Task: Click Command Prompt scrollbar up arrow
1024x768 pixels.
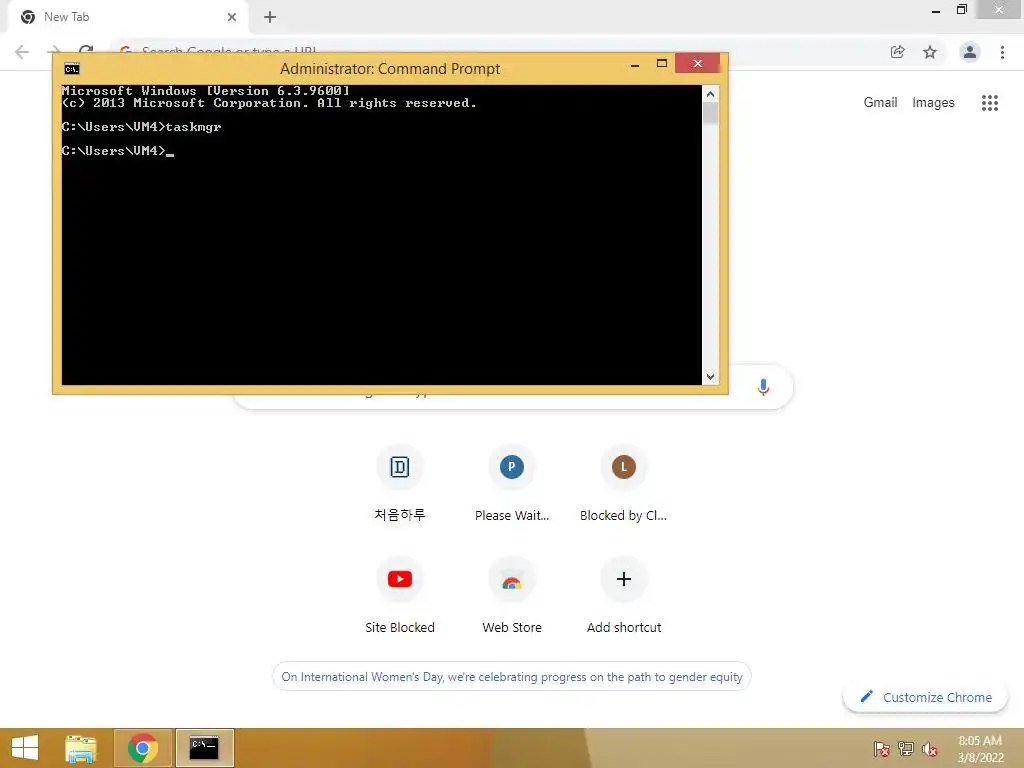Action: [711, 94]
